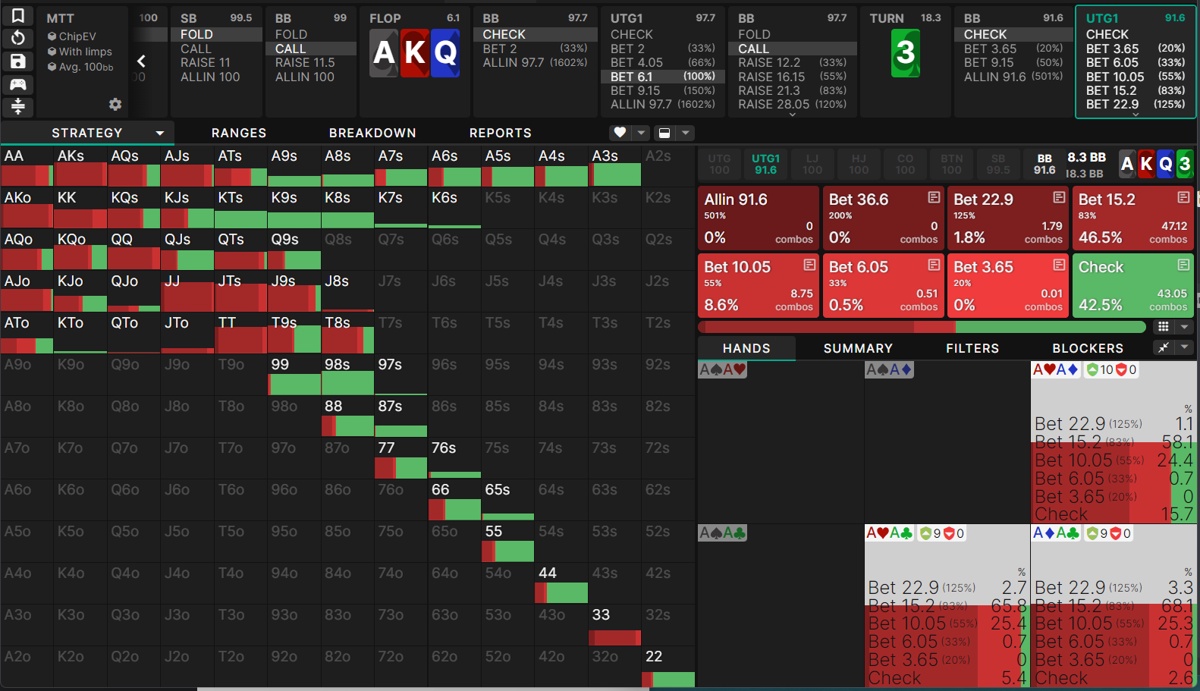The image size is (1200, 691).
Task: Select UTG1 position in the player bar
Action: (765, 164)
